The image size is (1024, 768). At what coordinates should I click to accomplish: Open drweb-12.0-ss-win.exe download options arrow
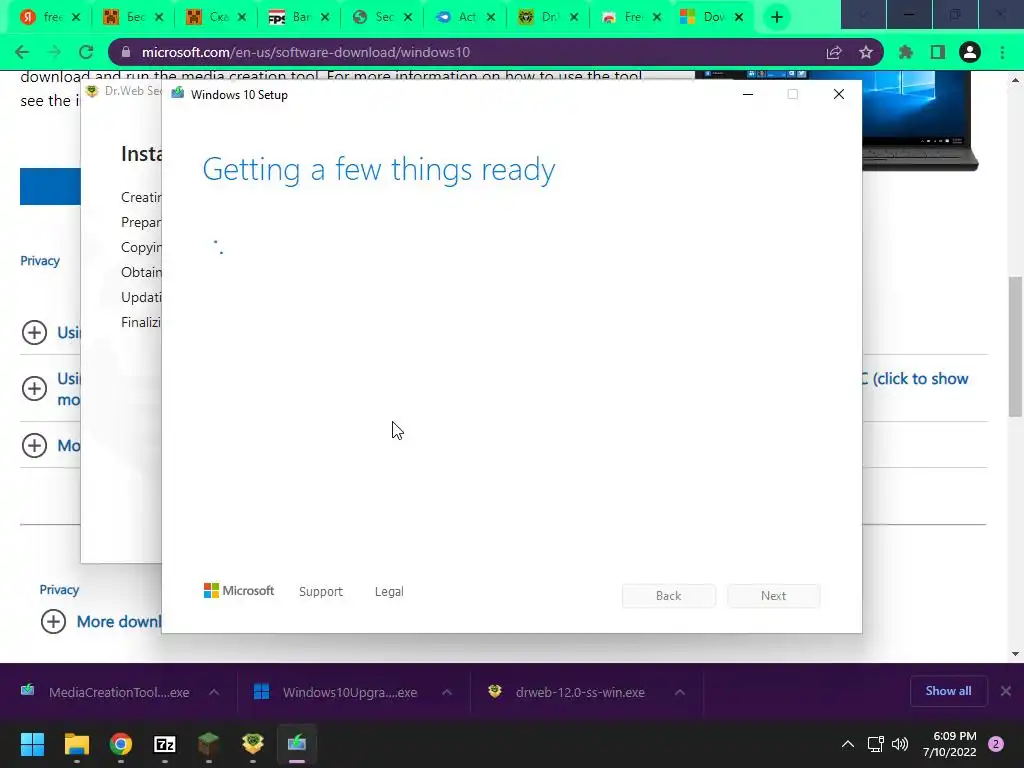point(679,692)
